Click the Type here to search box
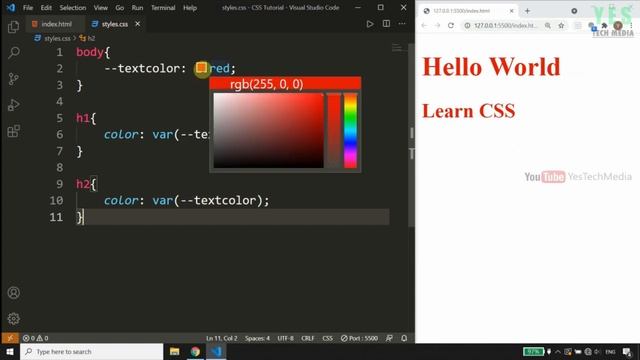Image resolution: width=640 pixels, height=360 pixels. click(91, 351)
